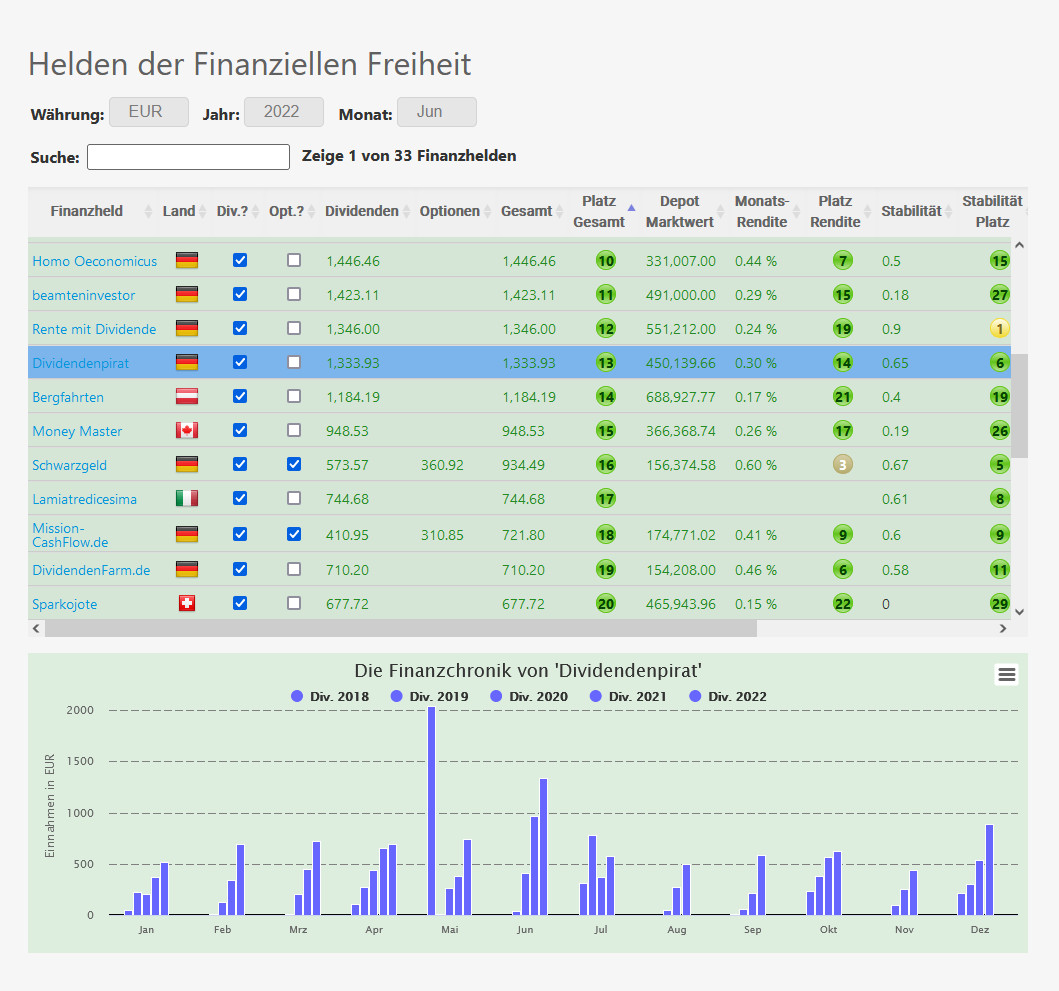Sort table by Dividenden column header
The width and height of the screenshot is (1059, 991).
pyautogui.click(x=361, y=211)
